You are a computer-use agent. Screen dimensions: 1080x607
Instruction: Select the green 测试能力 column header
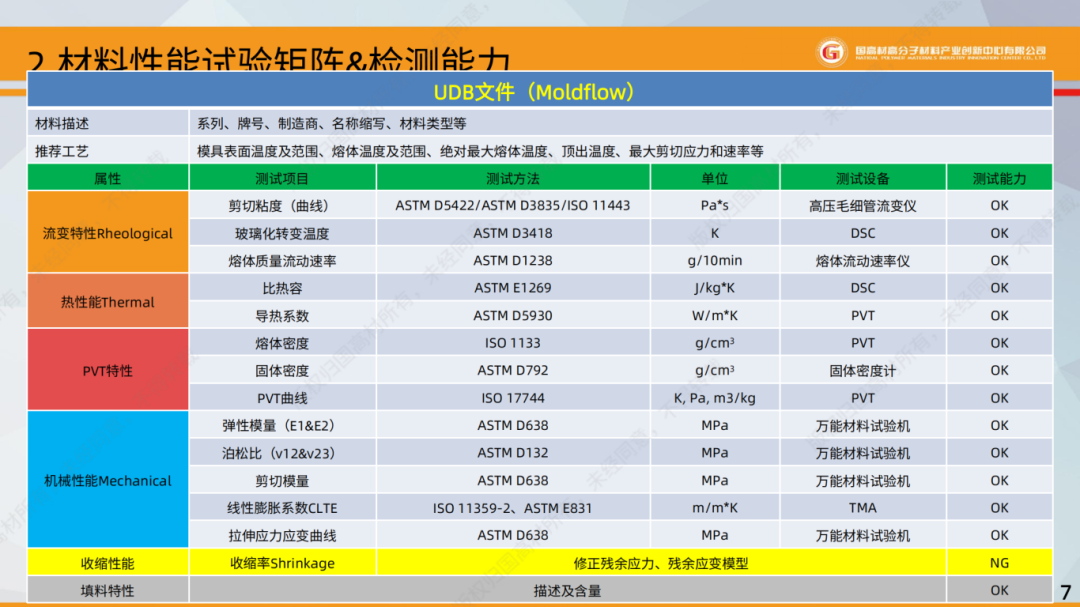(x=999, y=176)
